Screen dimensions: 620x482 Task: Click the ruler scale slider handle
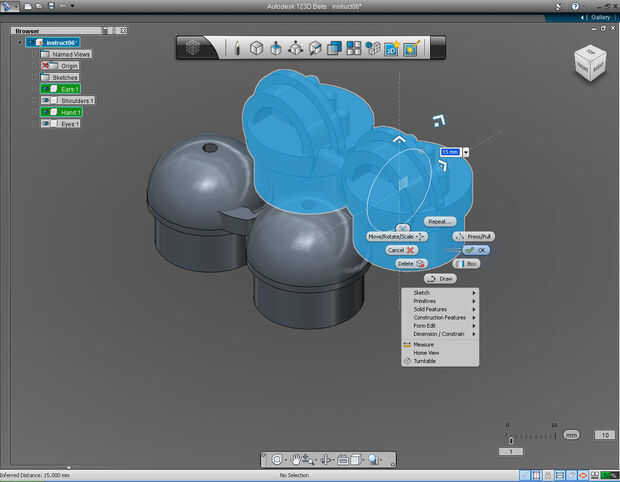[x=510, y=440]
